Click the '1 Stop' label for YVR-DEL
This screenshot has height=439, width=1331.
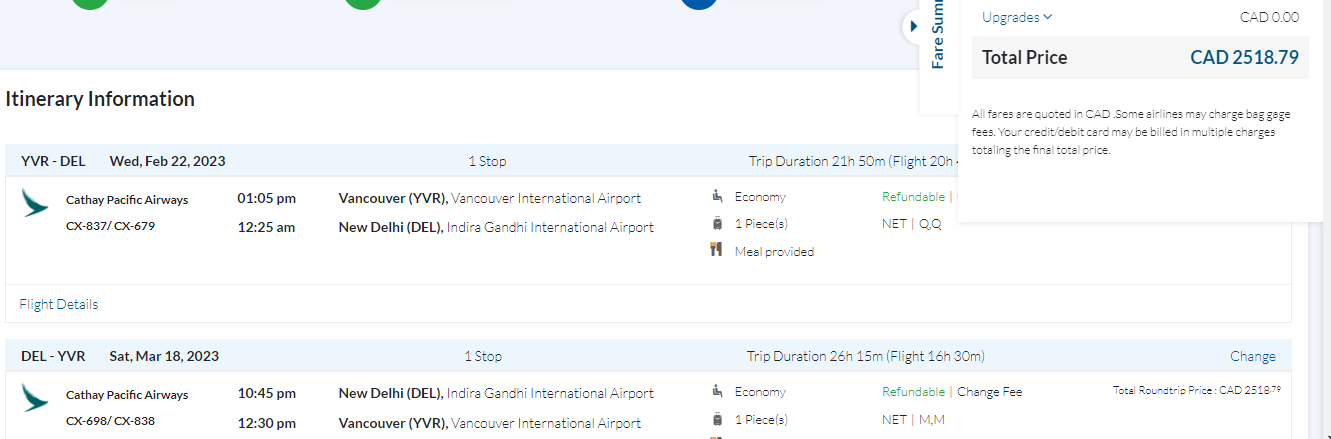tap(487, 161)
